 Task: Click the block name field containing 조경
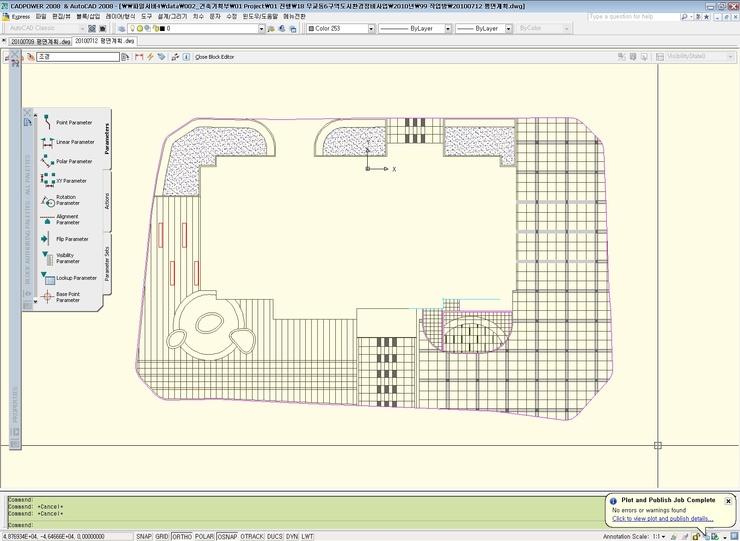78,57
